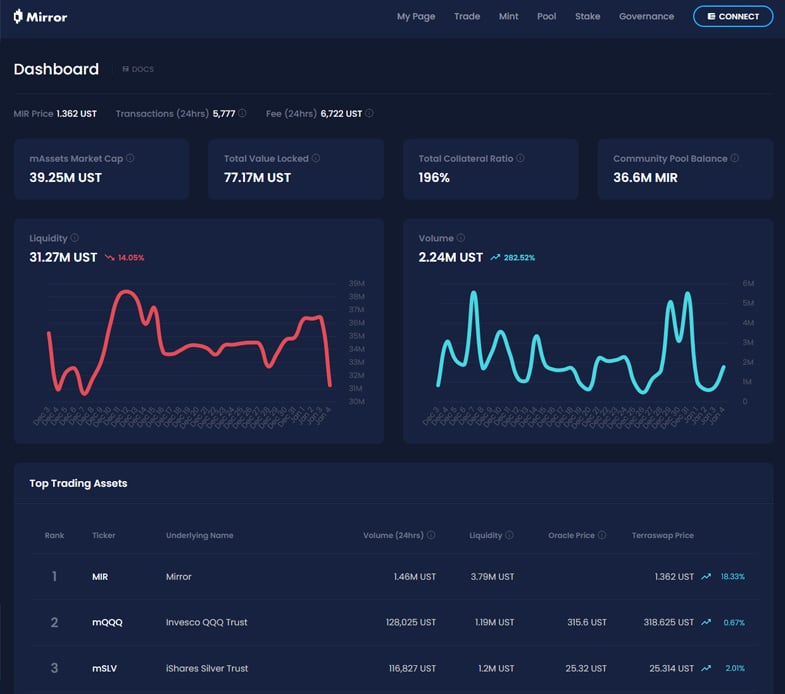Click the Invesco QQQ Trust name
Viewport: 785px width, 694px height.
pyautogui.click(x=206, y=622)
